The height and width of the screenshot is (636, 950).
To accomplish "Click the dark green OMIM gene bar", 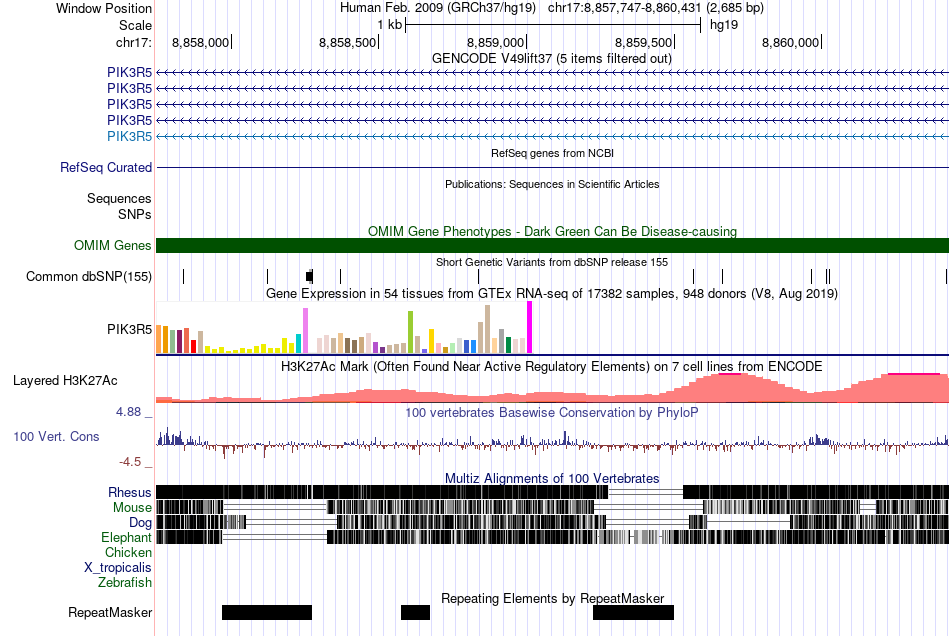I will [553, 245].
